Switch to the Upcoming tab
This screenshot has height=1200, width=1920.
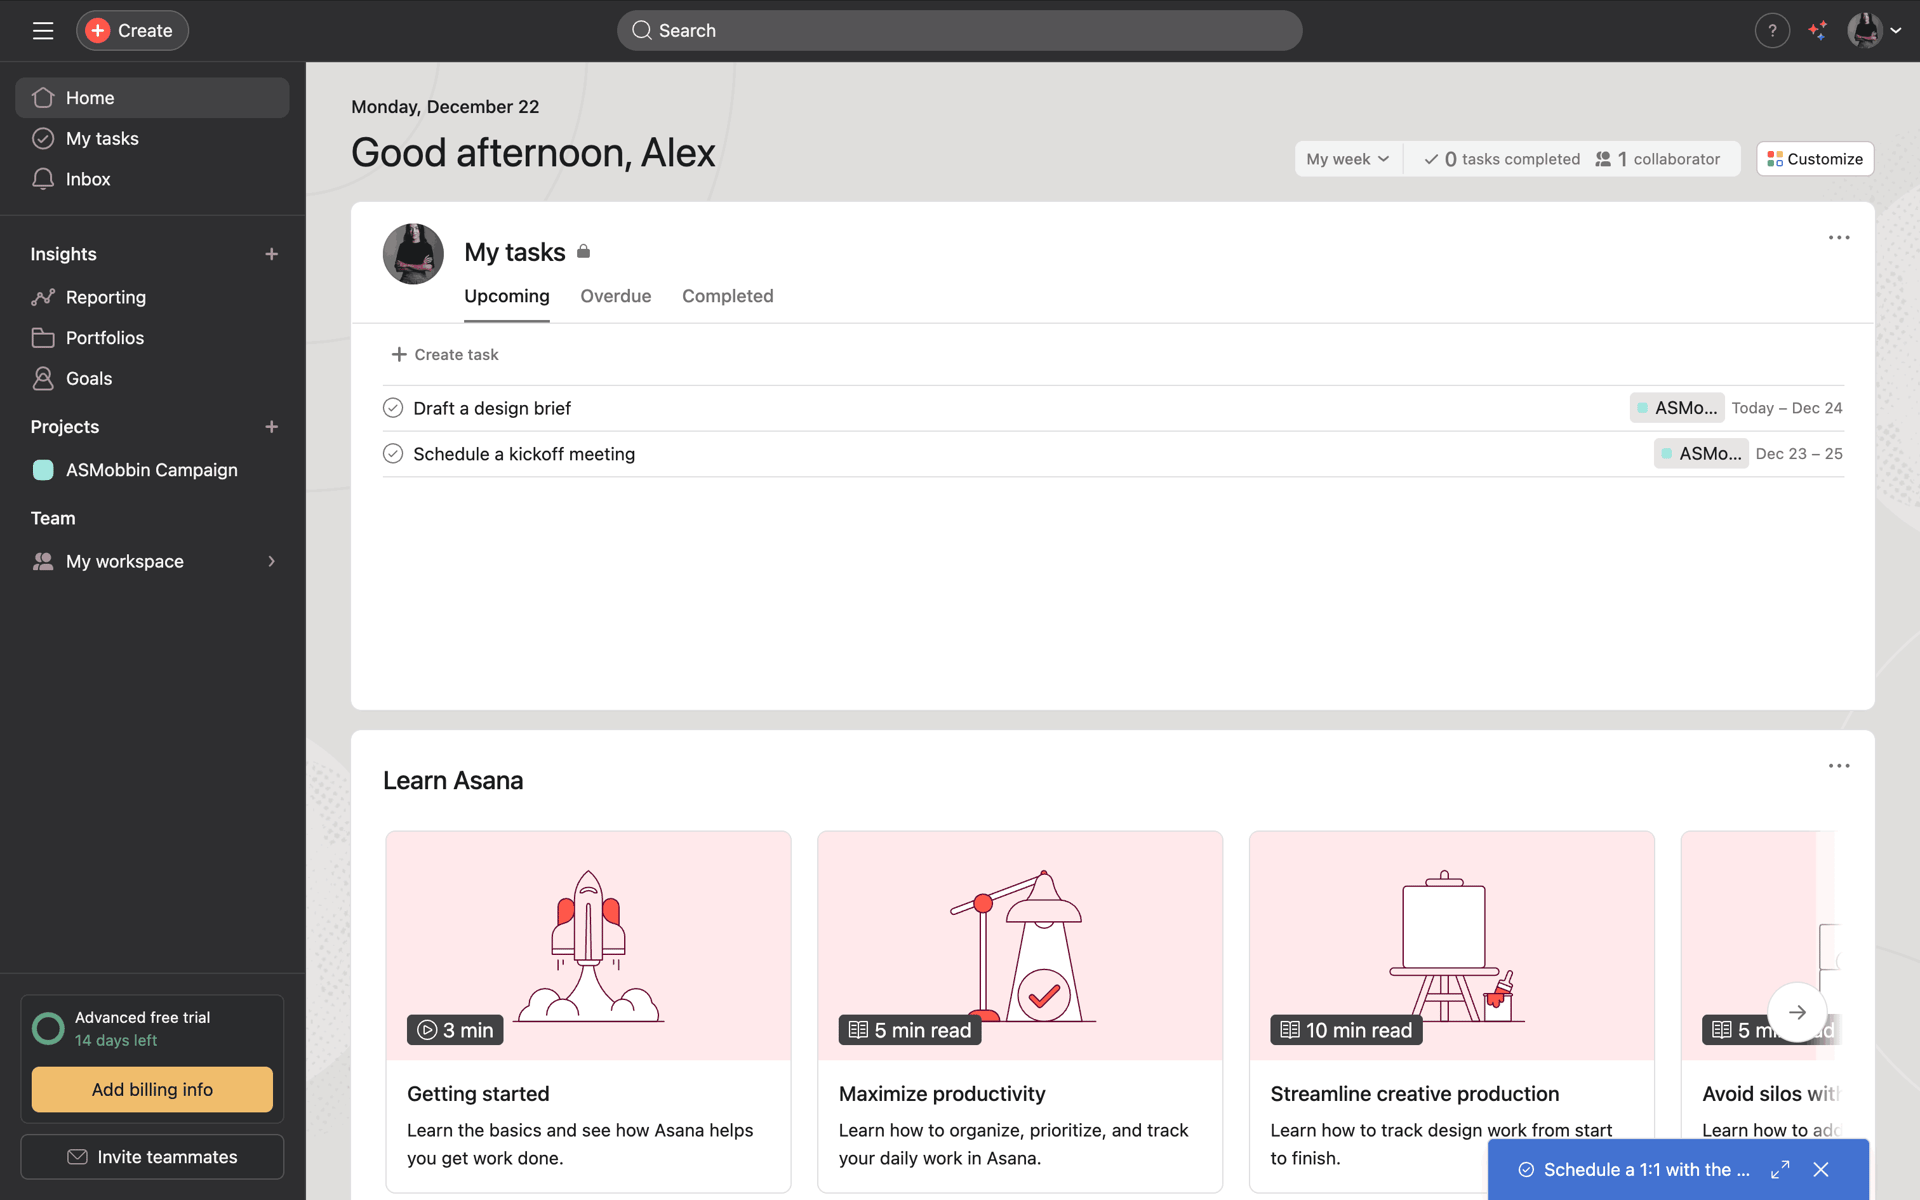[507, 296]
